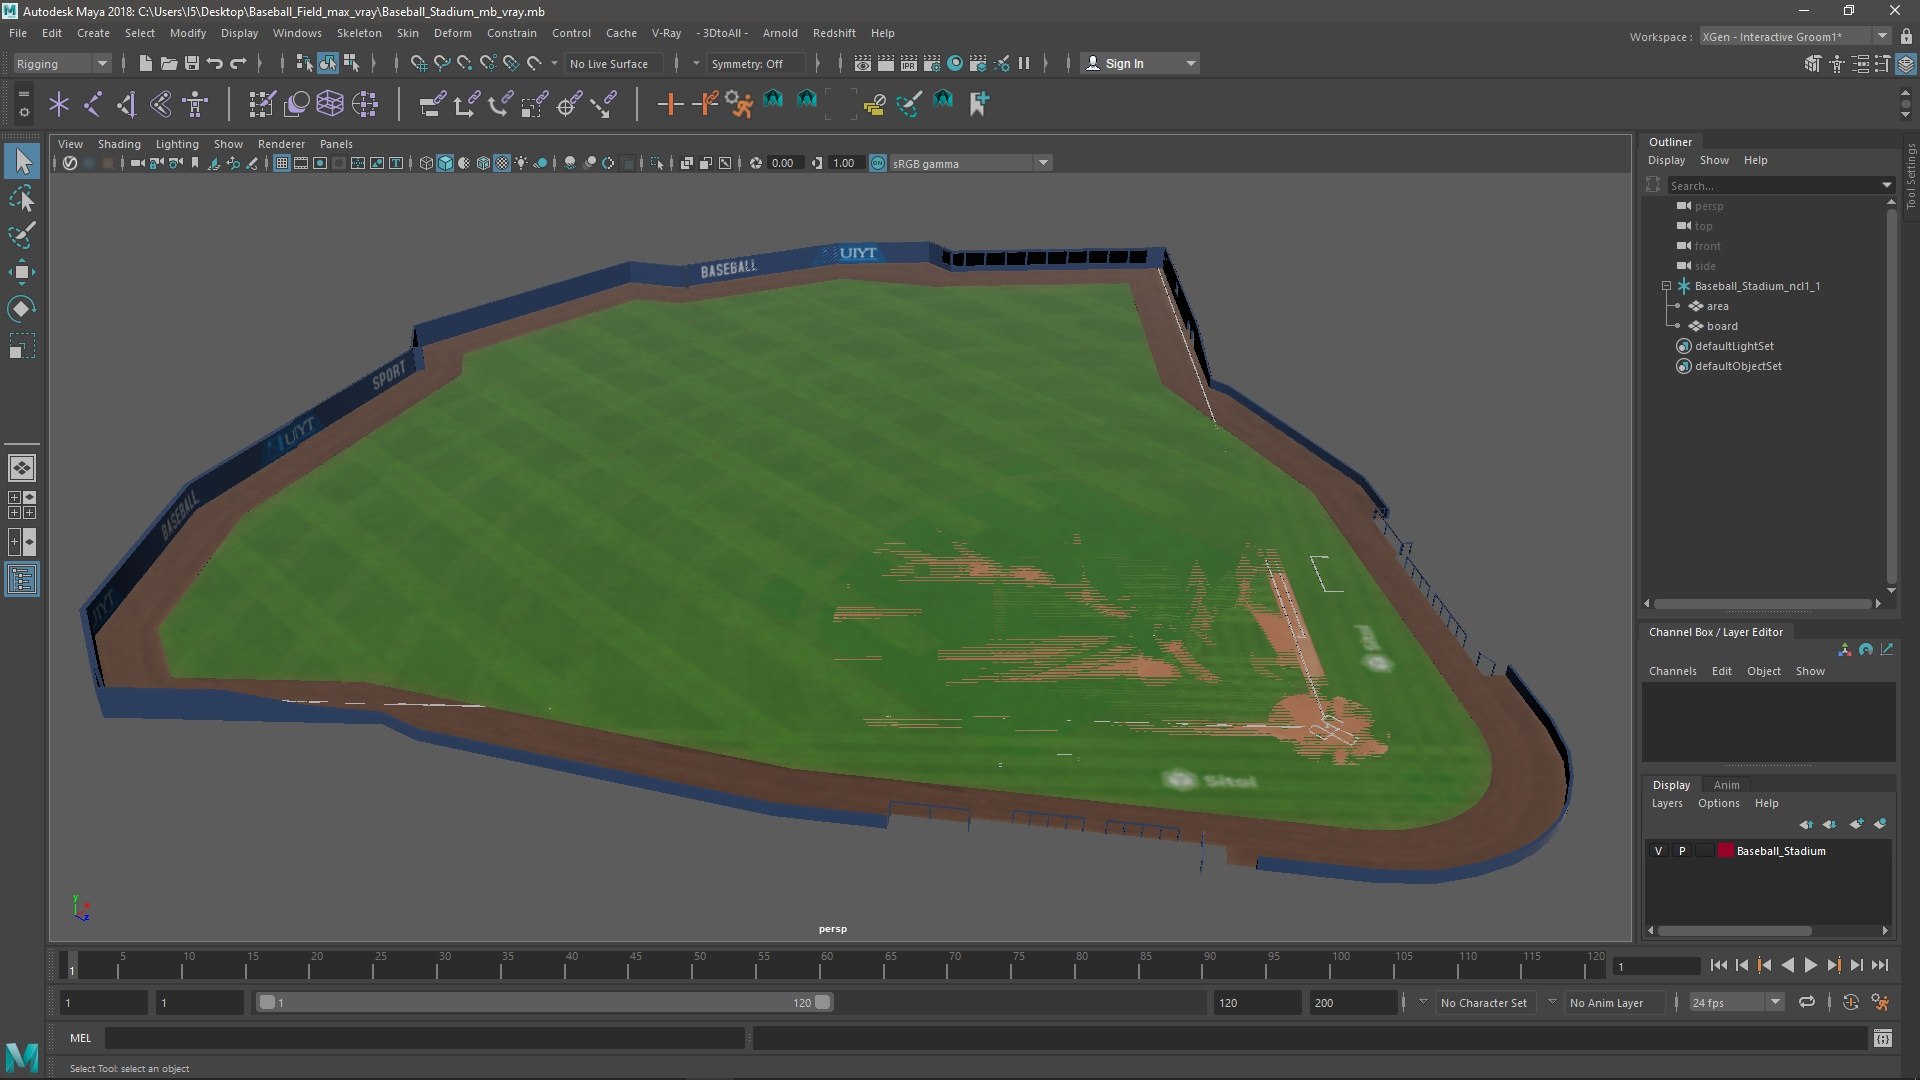Screen dimensions: 1920x1080
Task: Click the Undo arrow icon
Action: click(x=215, y=63)
